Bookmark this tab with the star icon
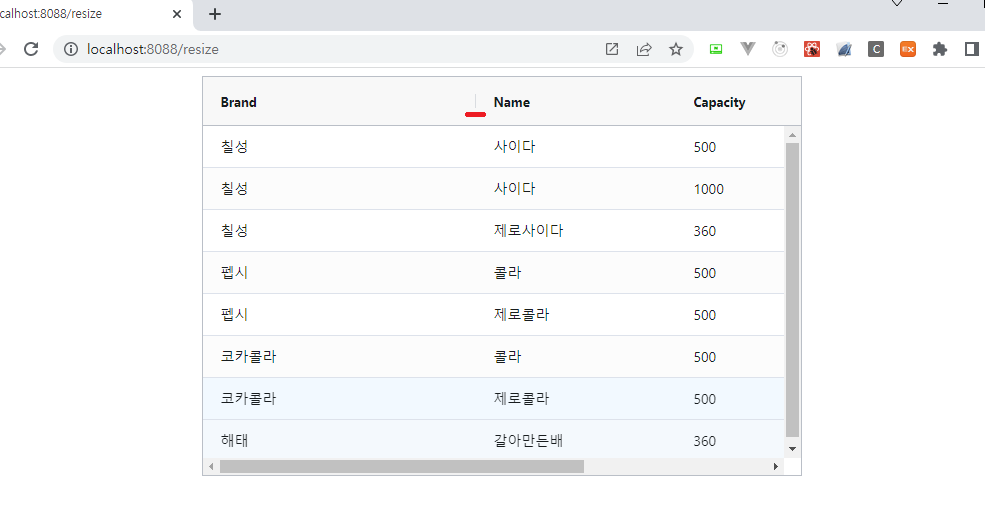 pyautogui.click(x=676, y=49)
